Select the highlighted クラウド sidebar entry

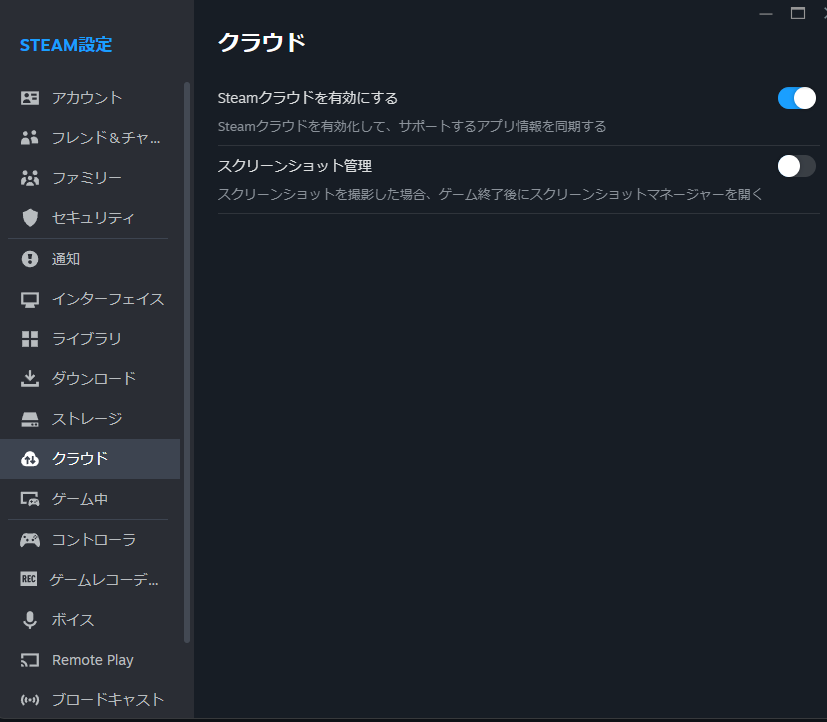80,459
